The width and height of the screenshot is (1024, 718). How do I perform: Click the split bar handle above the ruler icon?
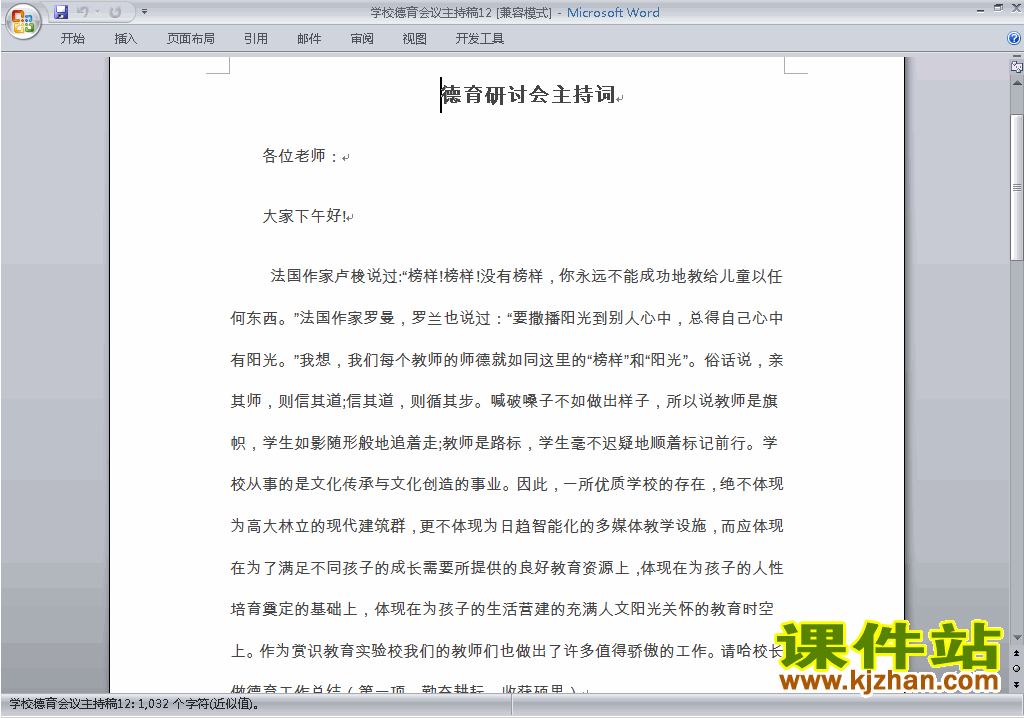1017,57
